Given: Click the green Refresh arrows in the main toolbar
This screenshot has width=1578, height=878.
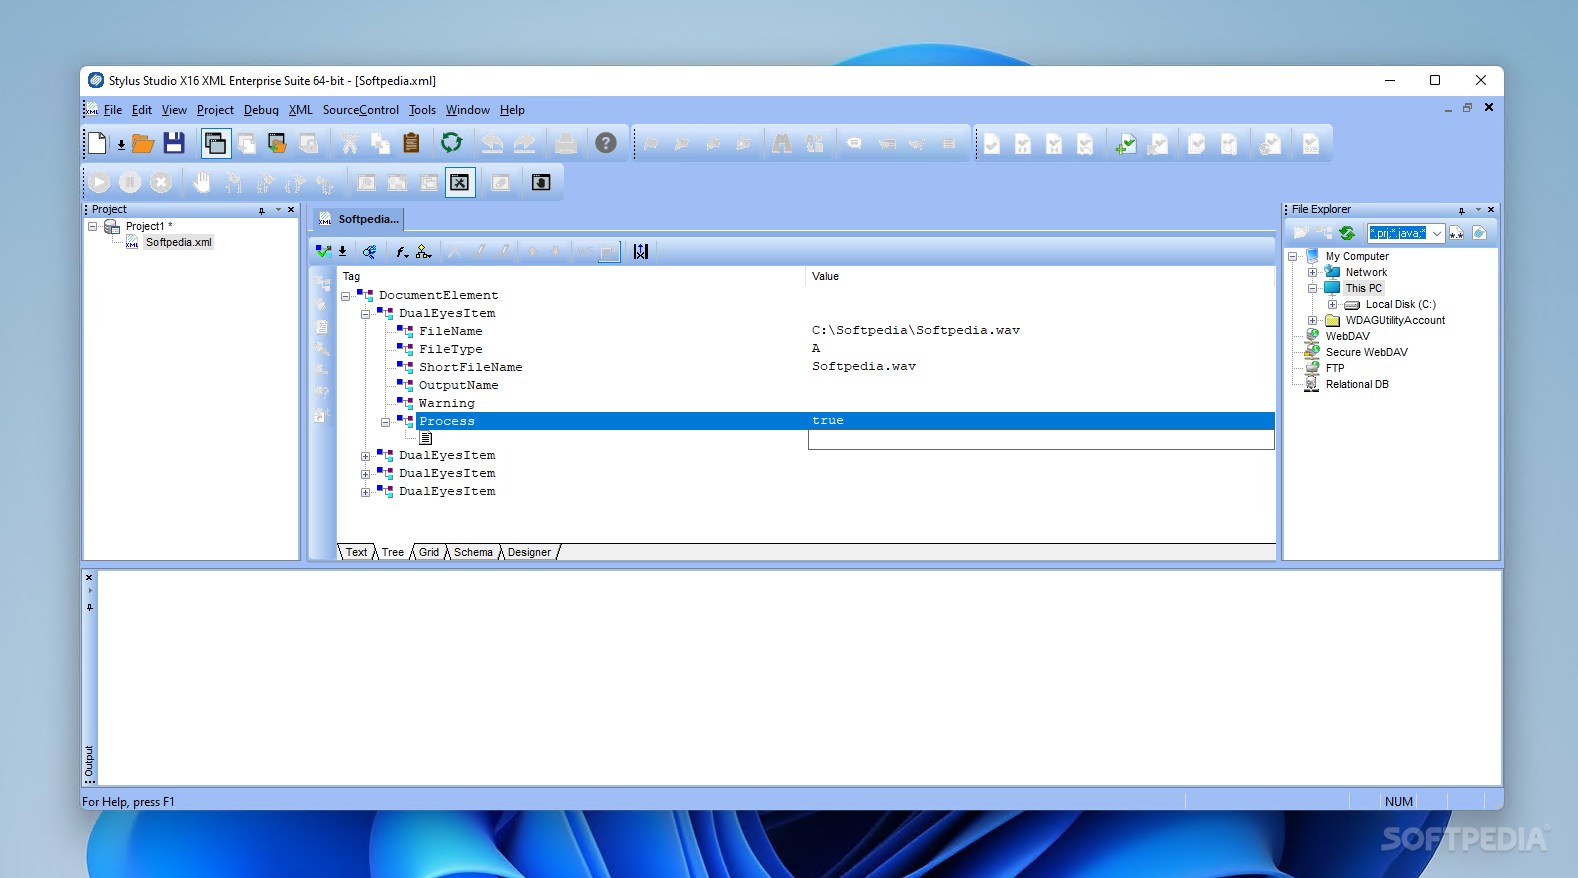Looking at the screenshot, I should (451, 143).
